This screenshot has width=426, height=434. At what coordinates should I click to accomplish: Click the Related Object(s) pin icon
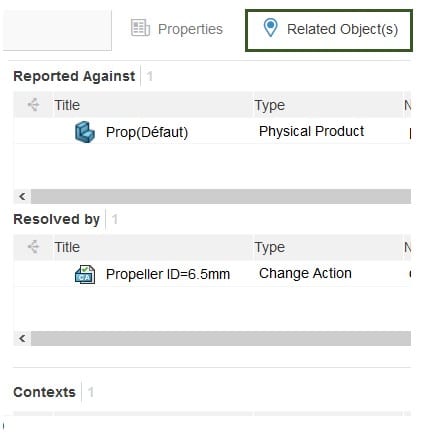point(270,28)
